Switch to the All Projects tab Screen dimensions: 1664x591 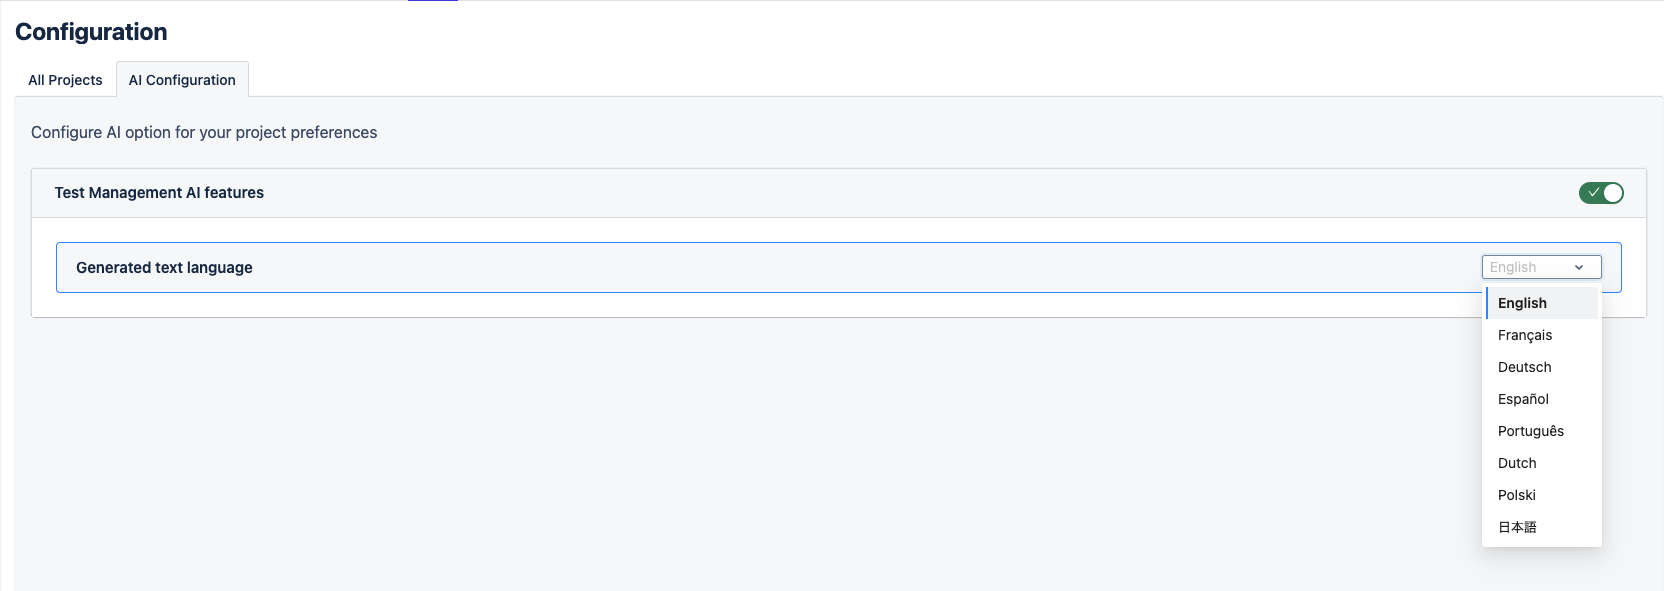point(65,80)
